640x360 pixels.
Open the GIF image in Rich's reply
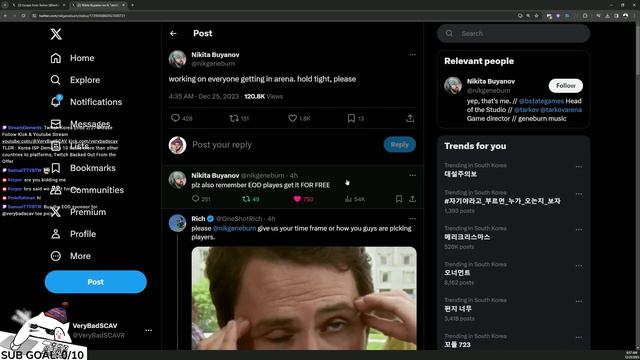click(304, 298)
